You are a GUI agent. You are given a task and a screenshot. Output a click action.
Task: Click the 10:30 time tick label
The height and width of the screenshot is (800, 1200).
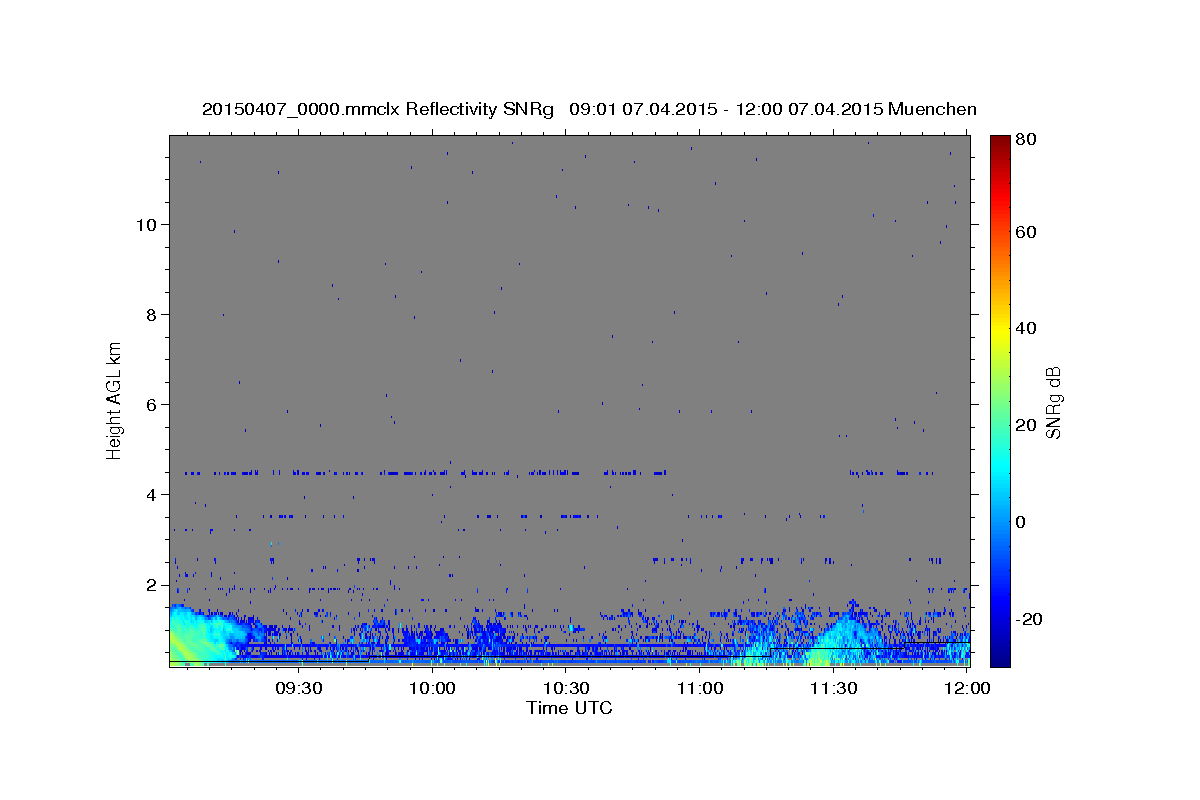pyautogui.click(x=566, y=688)
